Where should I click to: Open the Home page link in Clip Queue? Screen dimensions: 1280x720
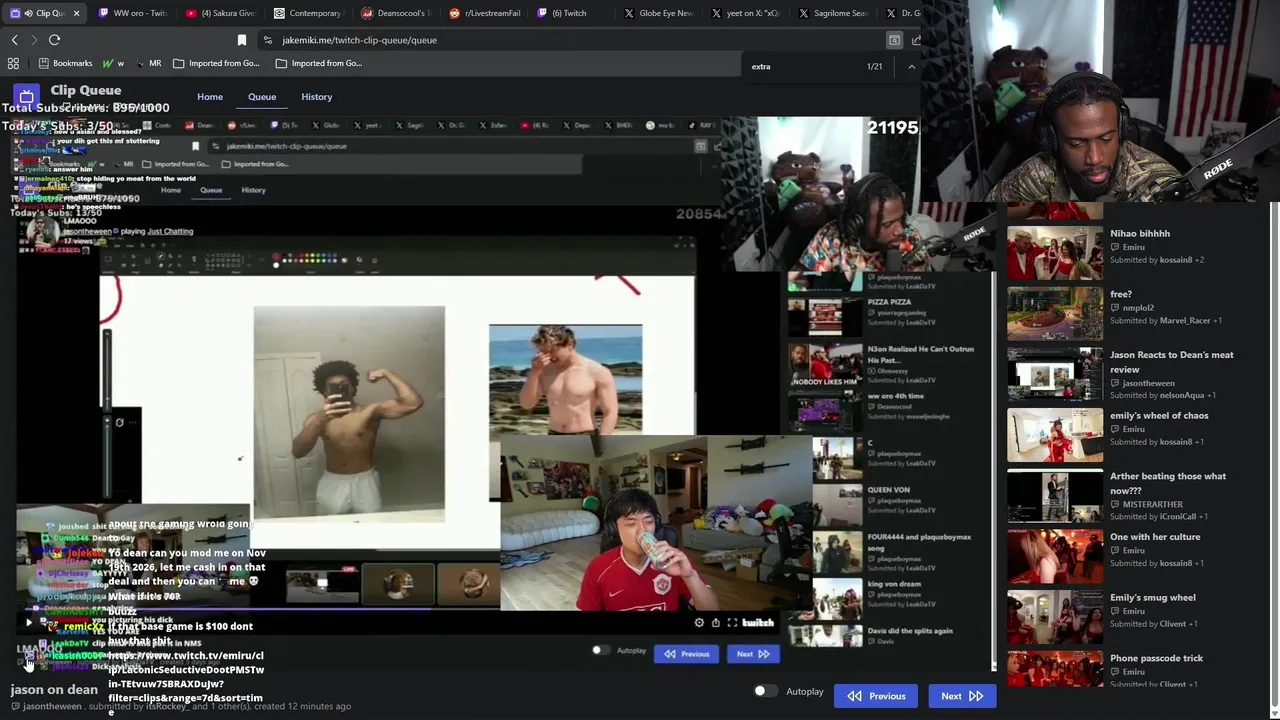pos(210,97)
